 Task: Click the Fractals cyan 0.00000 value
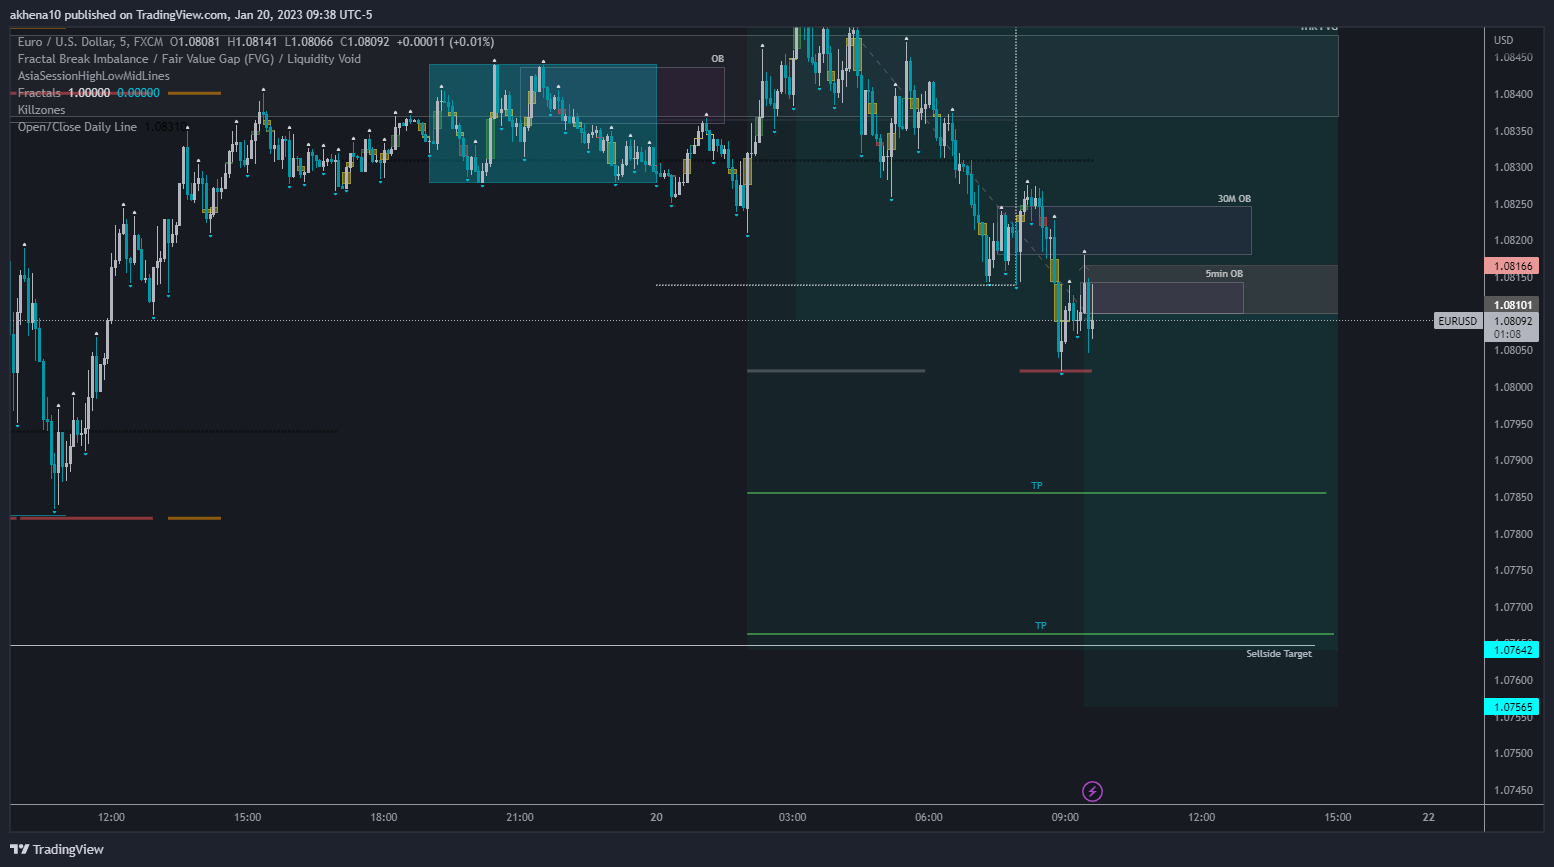138,93
